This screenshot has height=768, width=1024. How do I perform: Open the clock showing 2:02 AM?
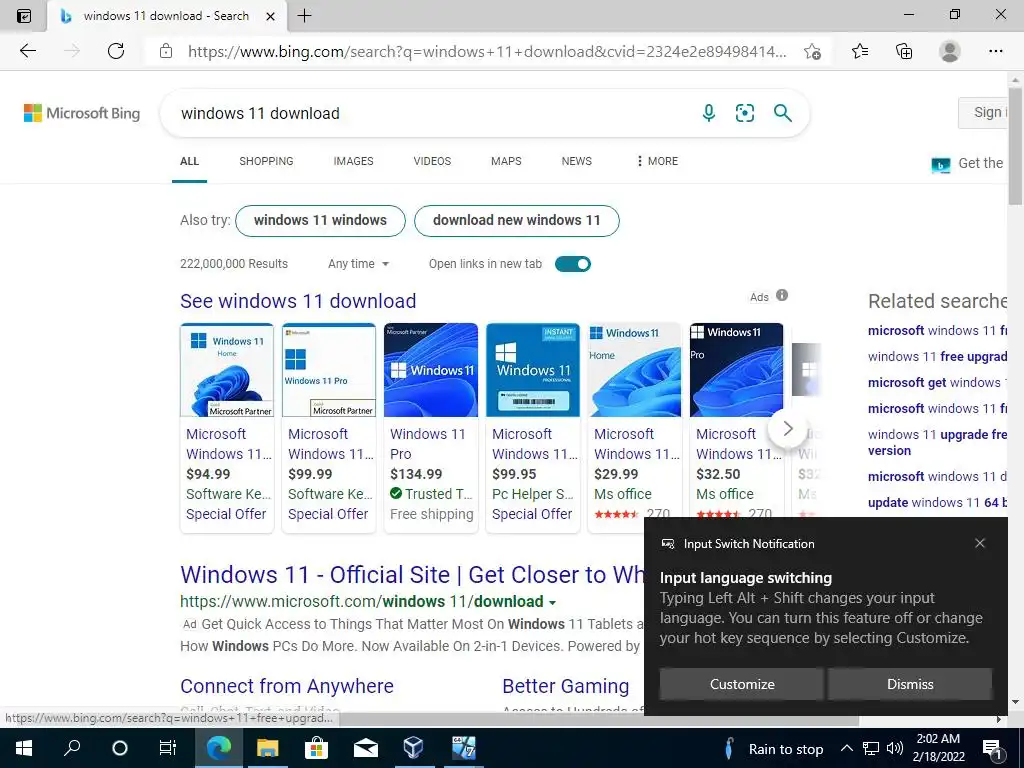point(938,748)
